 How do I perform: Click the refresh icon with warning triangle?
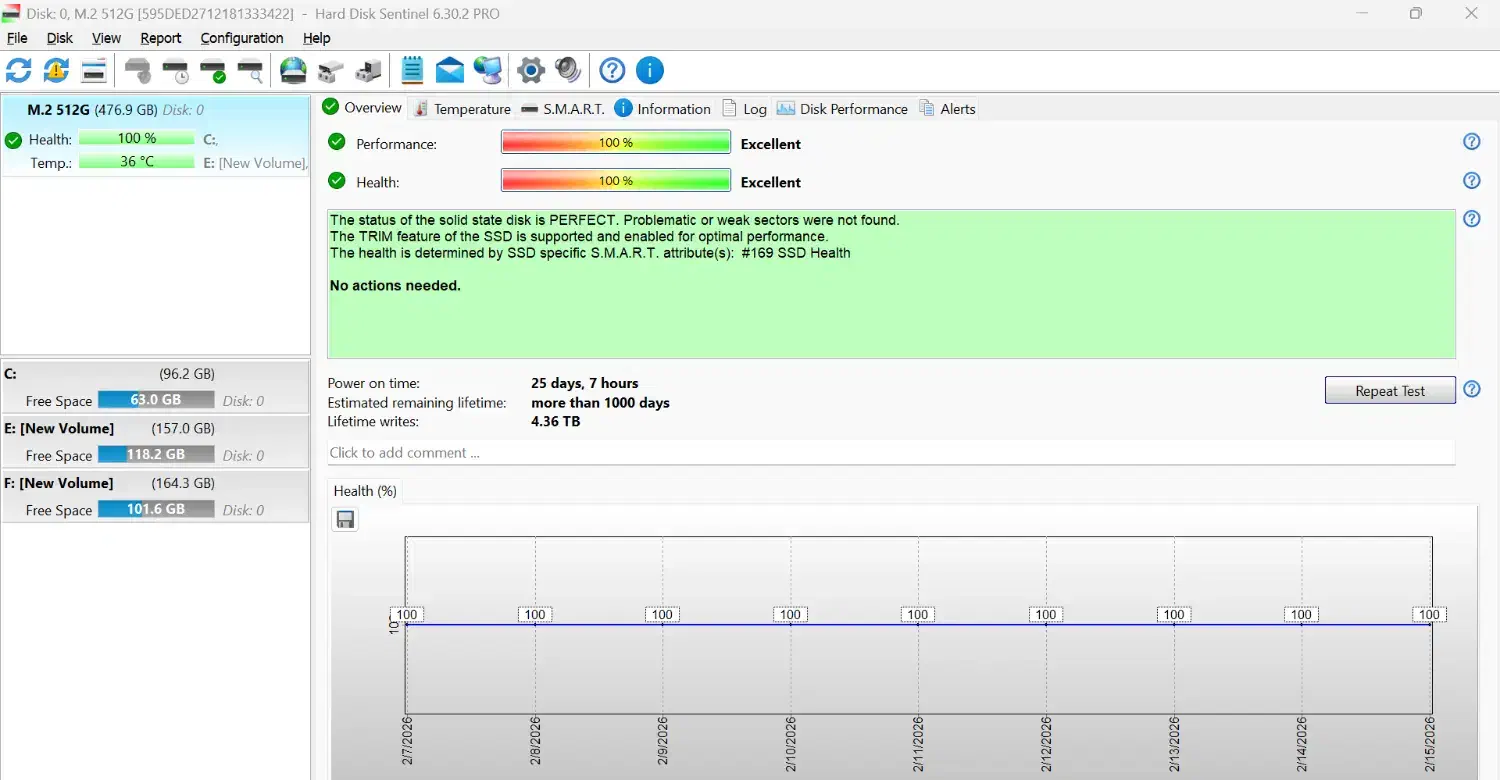pos(57,70)
